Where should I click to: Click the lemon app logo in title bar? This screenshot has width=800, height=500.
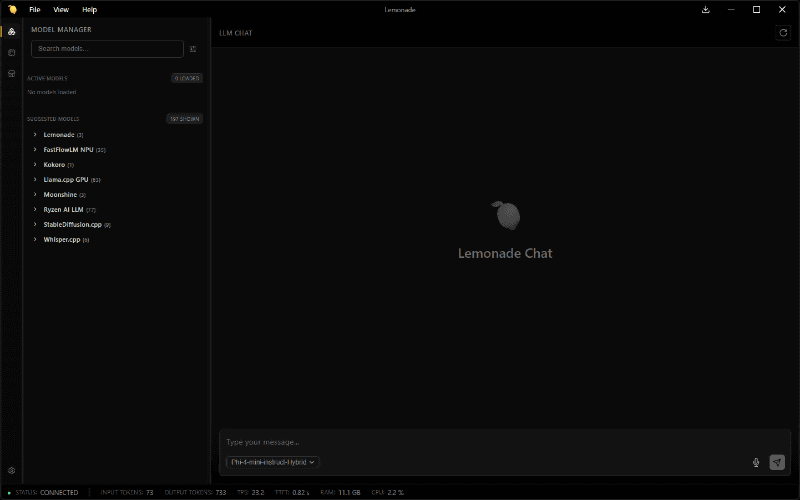point(12,10)
